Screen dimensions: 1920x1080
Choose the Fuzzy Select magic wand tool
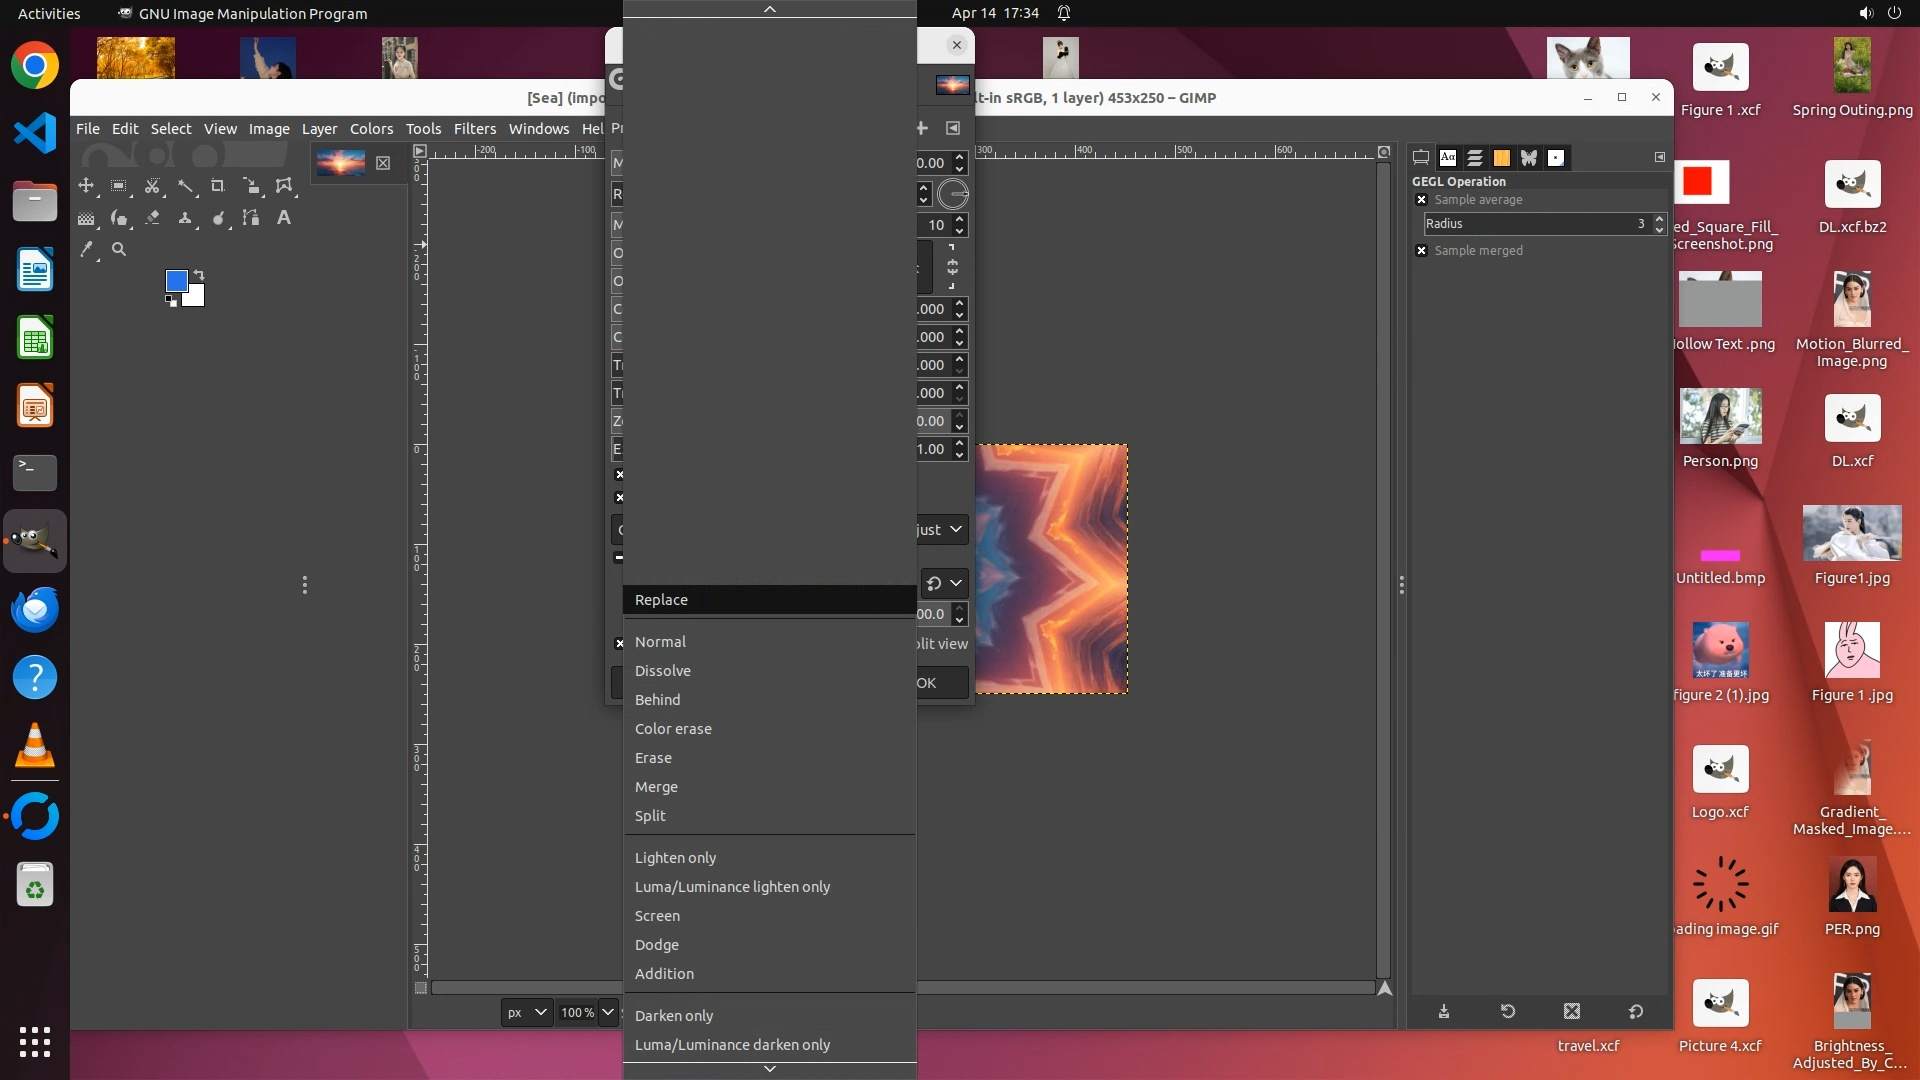click(x=185, y=186)
